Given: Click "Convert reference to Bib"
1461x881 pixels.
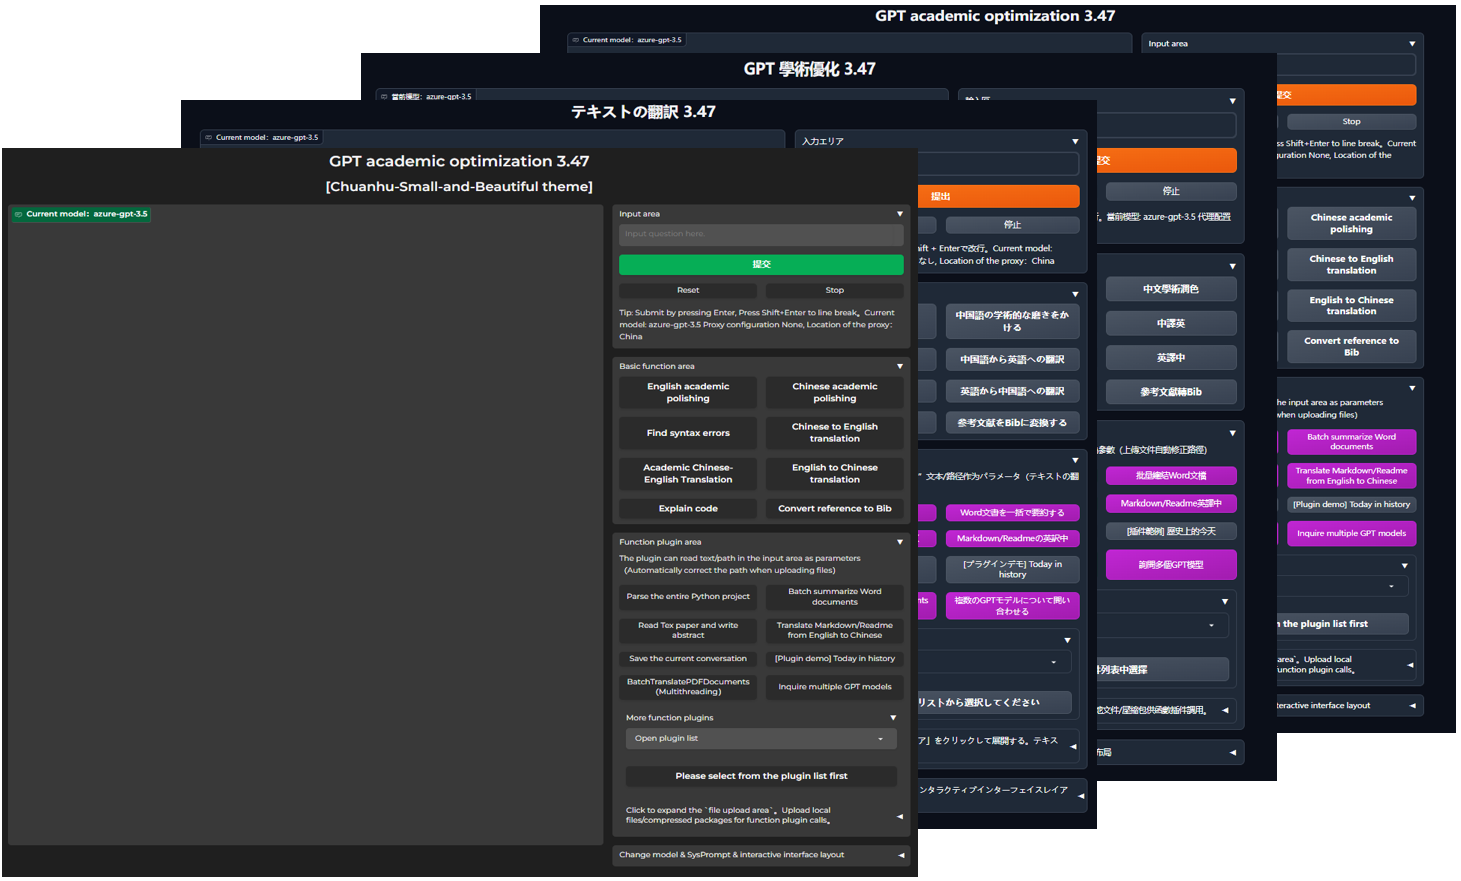Looking at the screenshot, I should pos(834,508).
